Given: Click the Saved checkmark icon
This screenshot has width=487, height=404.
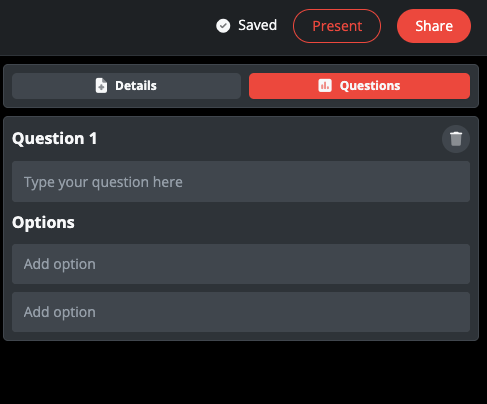Looking at the screenshot, I should (x=223, y=26).
